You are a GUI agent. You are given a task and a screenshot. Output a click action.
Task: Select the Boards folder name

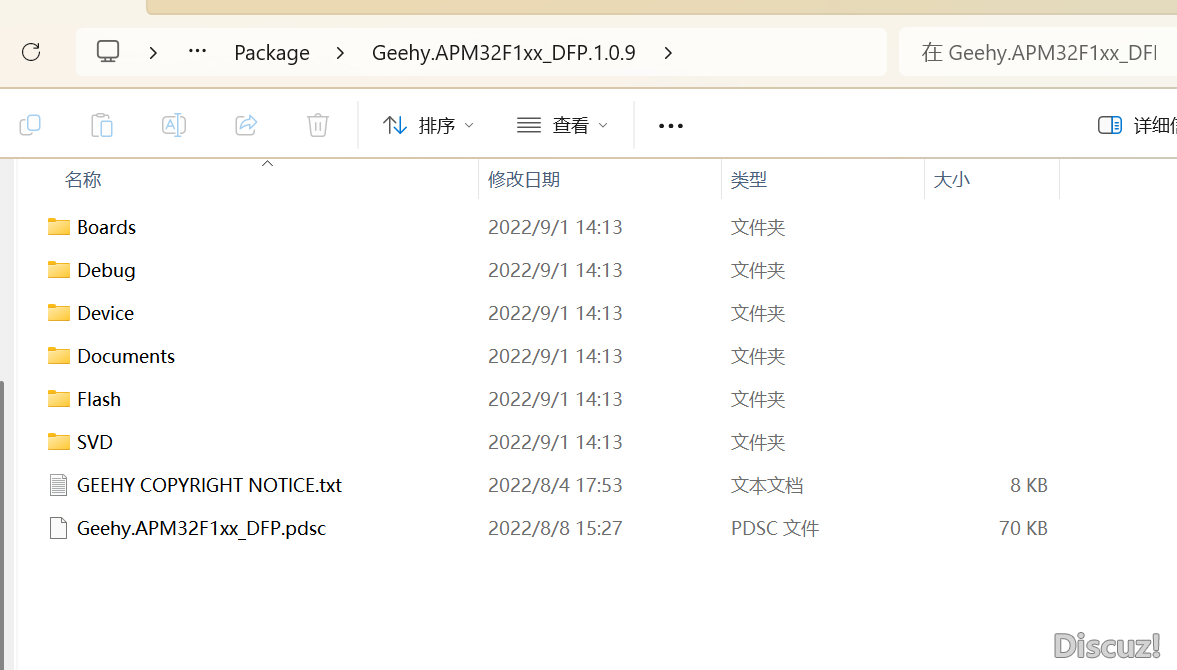click(107, 227)
